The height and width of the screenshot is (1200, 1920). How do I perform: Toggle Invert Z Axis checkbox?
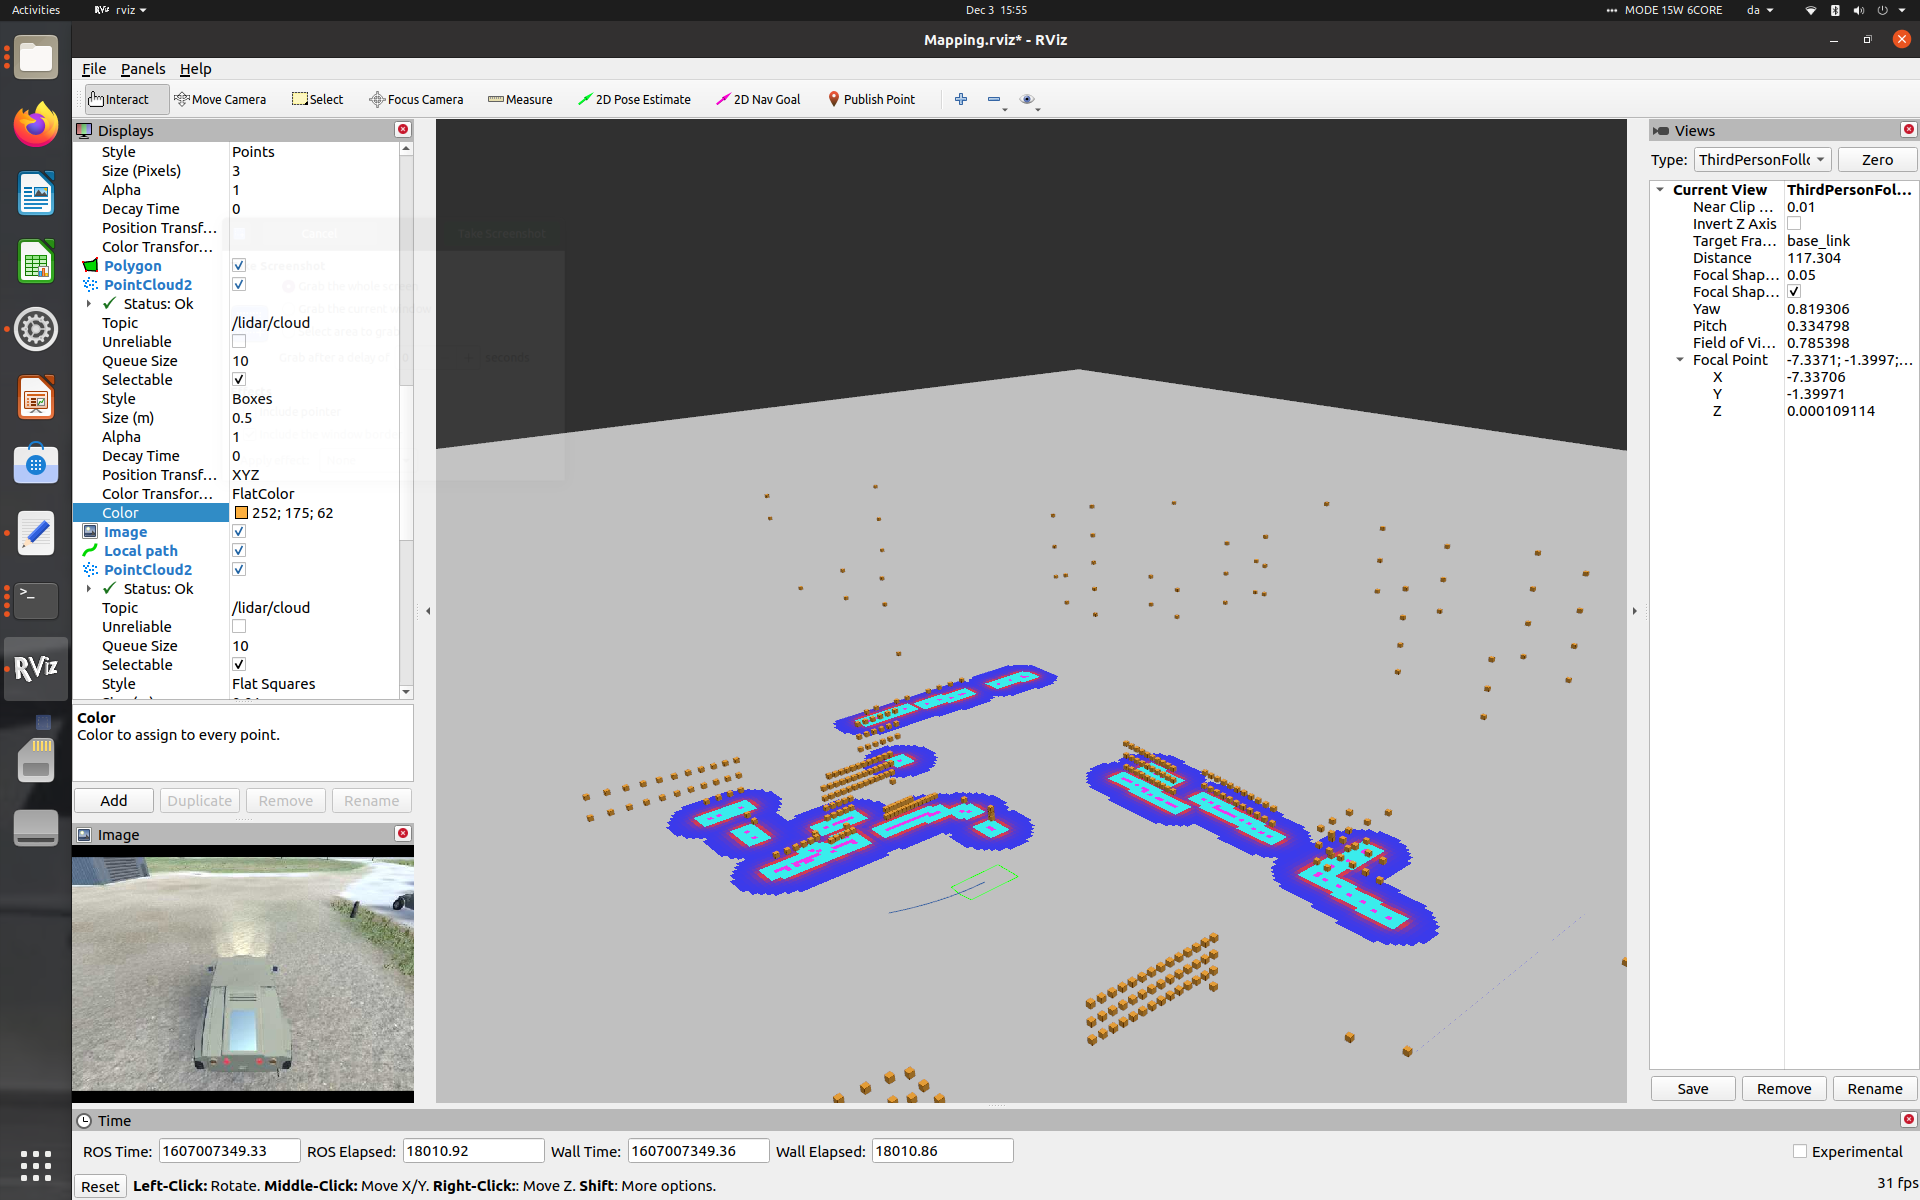(x=1794, y=224)
